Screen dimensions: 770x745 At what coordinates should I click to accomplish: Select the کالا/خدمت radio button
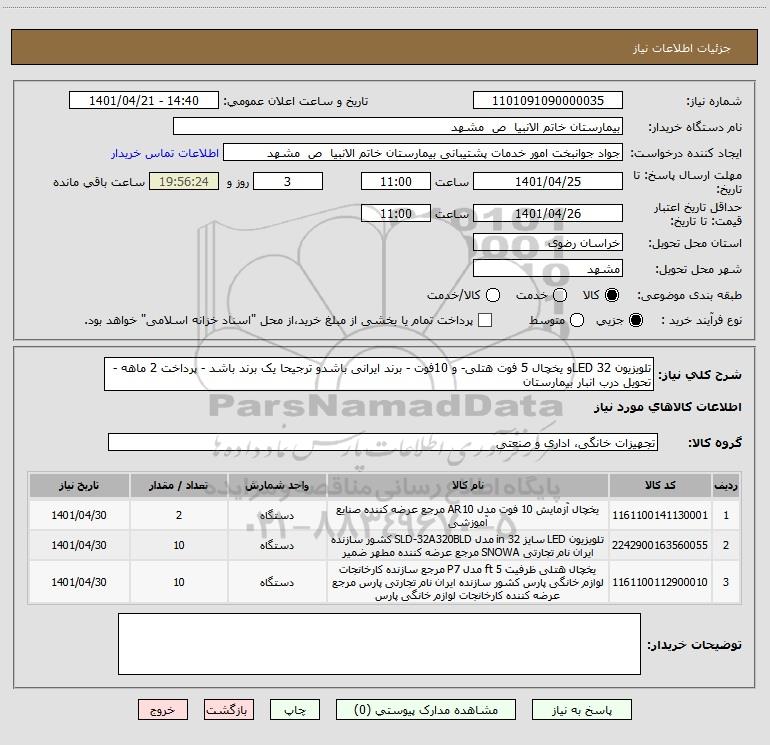coord(493,295)
